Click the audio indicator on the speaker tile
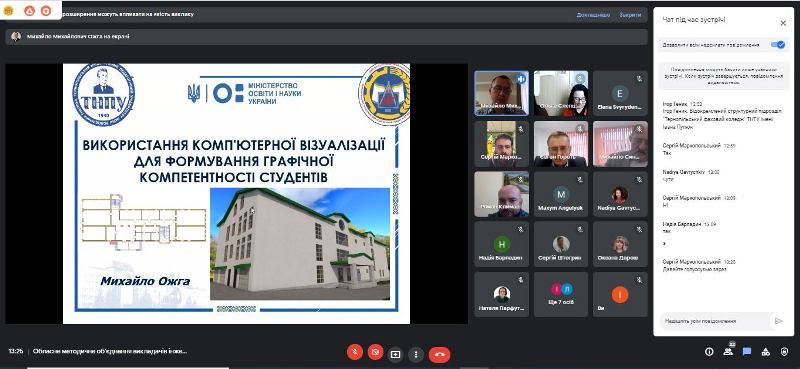This screenshot has width=800, height=369. [x=521, y=79]
